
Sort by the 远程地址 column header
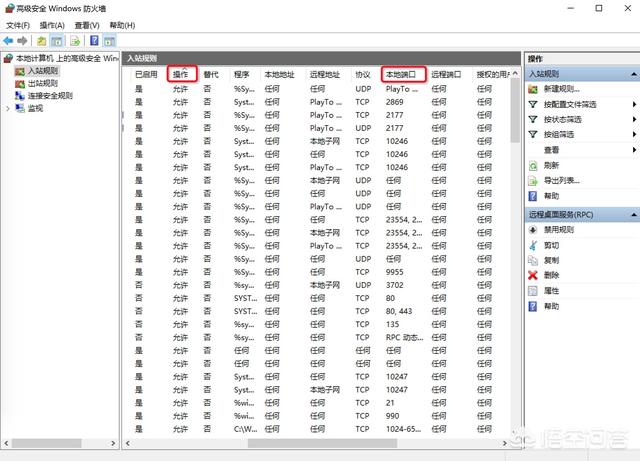(x=324, y=74)
